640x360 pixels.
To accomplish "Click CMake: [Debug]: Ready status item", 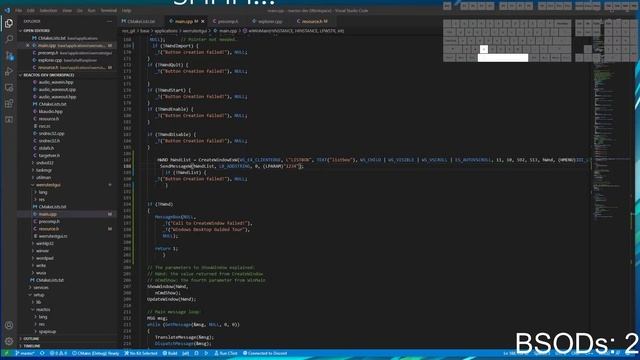I will tap(96, 353).
